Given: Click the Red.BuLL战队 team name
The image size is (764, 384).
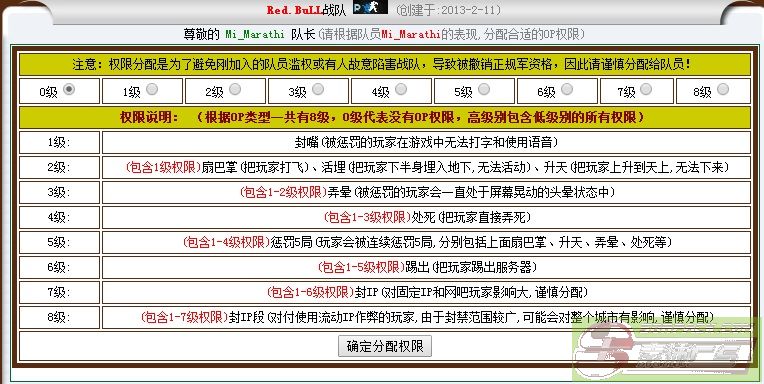Looking at the screenshot, I should click(x=306, y=10).
